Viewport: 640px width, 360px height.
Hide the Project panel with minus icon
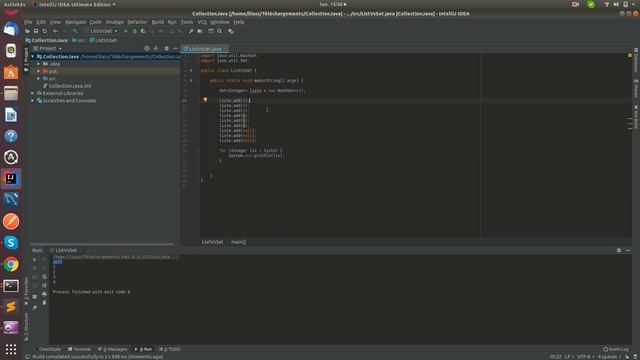(x=176, y=48)
